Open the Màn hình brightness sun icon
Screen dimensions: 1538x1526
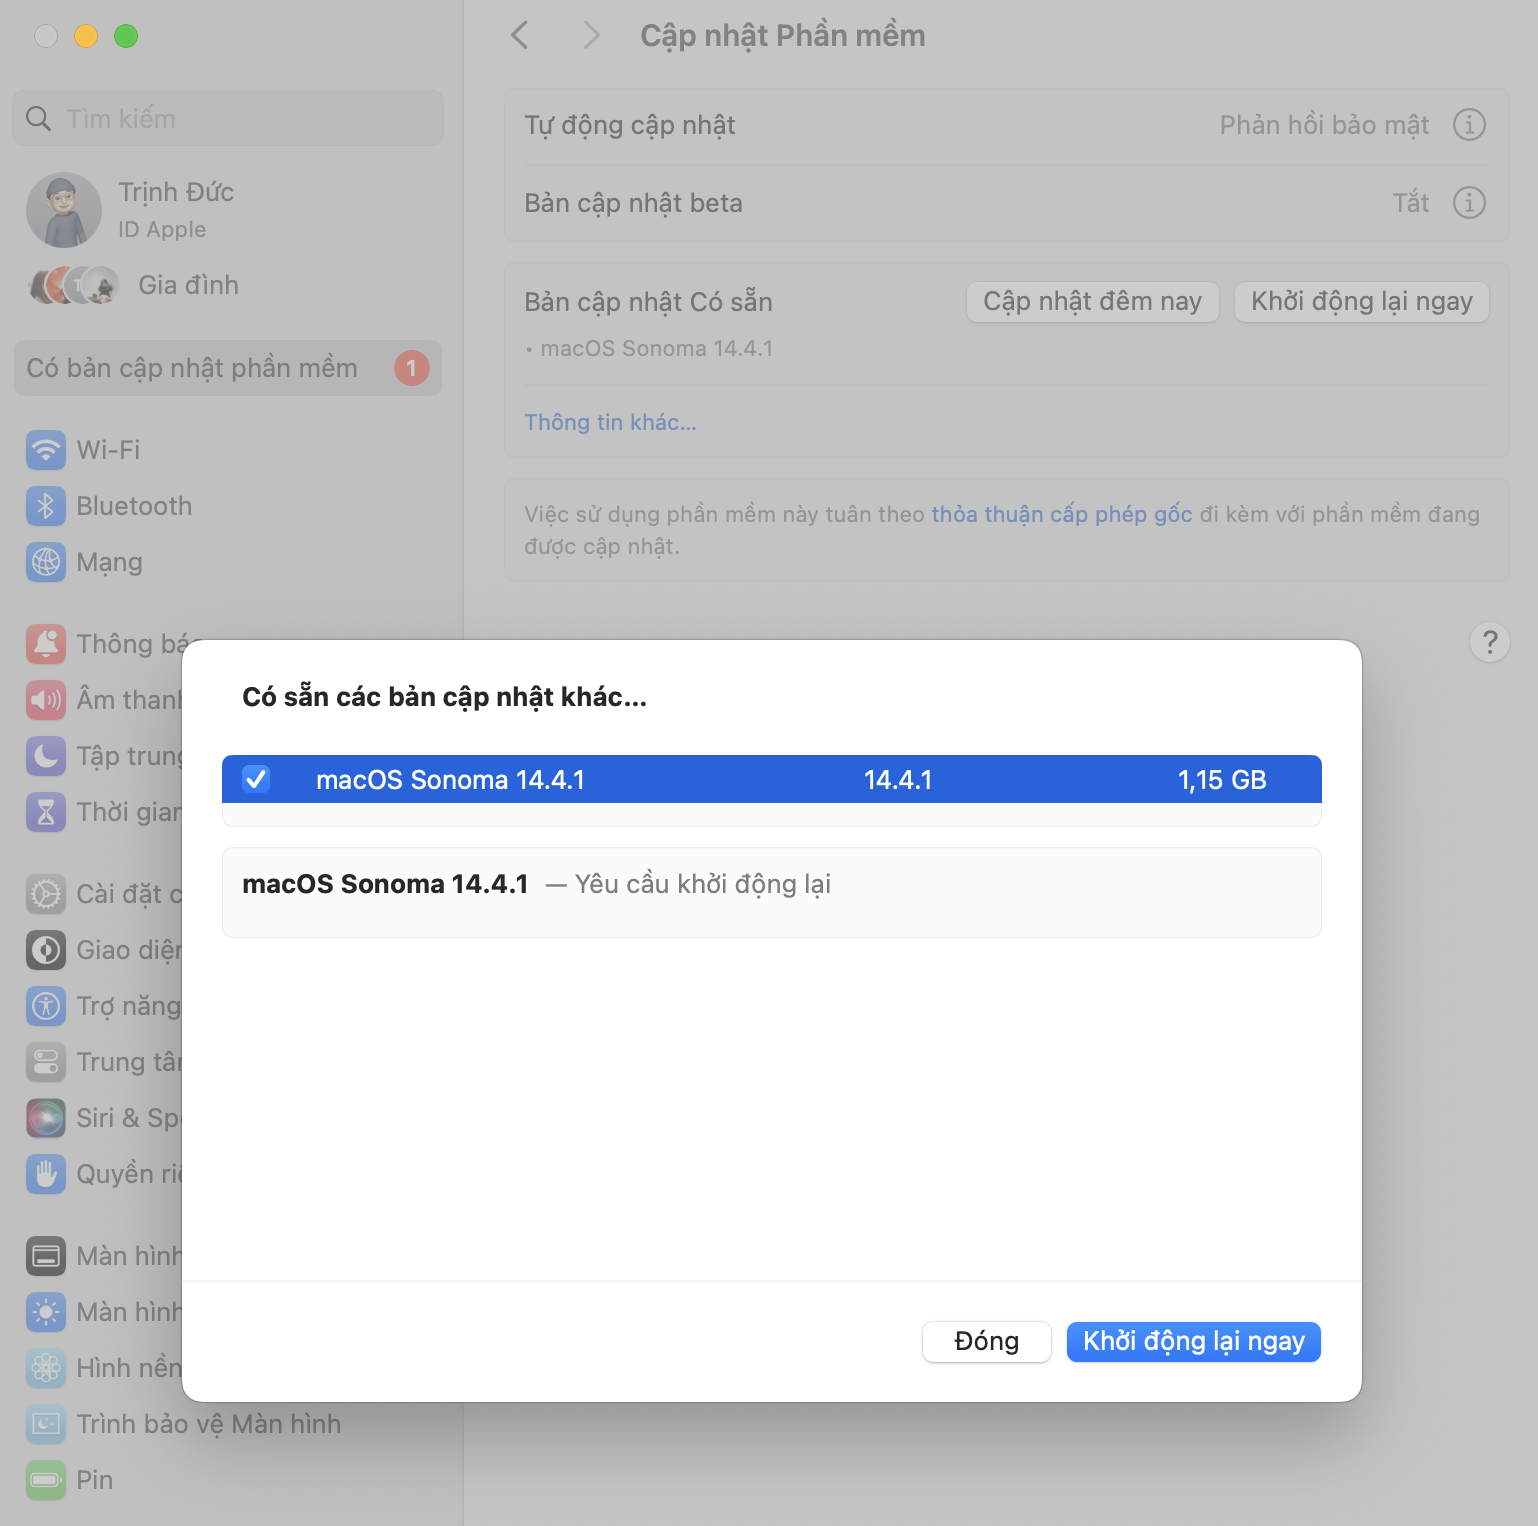click(x=46, y=1312)
